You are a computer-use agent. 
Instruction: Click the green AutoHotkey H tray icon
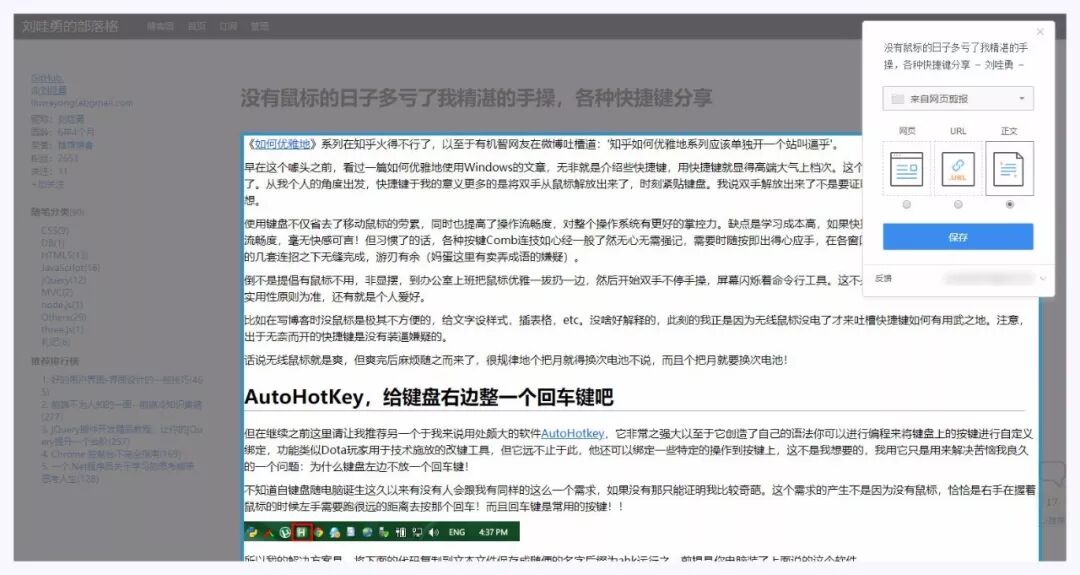pos(301,532)
